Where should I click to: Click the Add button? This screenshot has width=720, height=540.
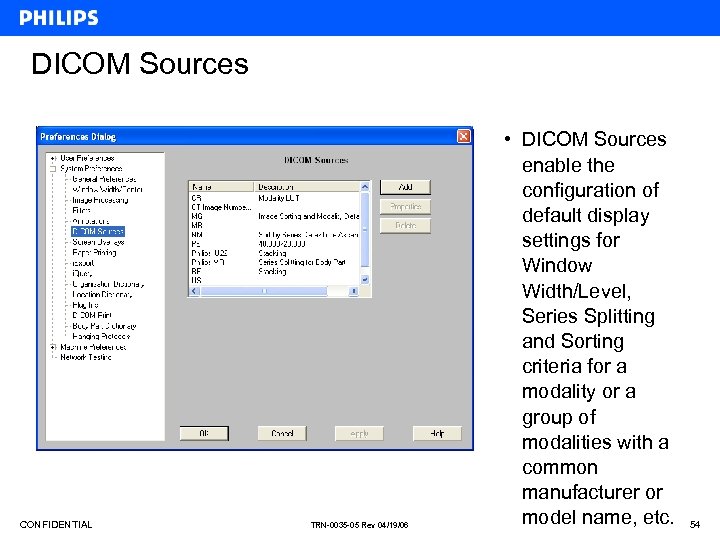405,187
